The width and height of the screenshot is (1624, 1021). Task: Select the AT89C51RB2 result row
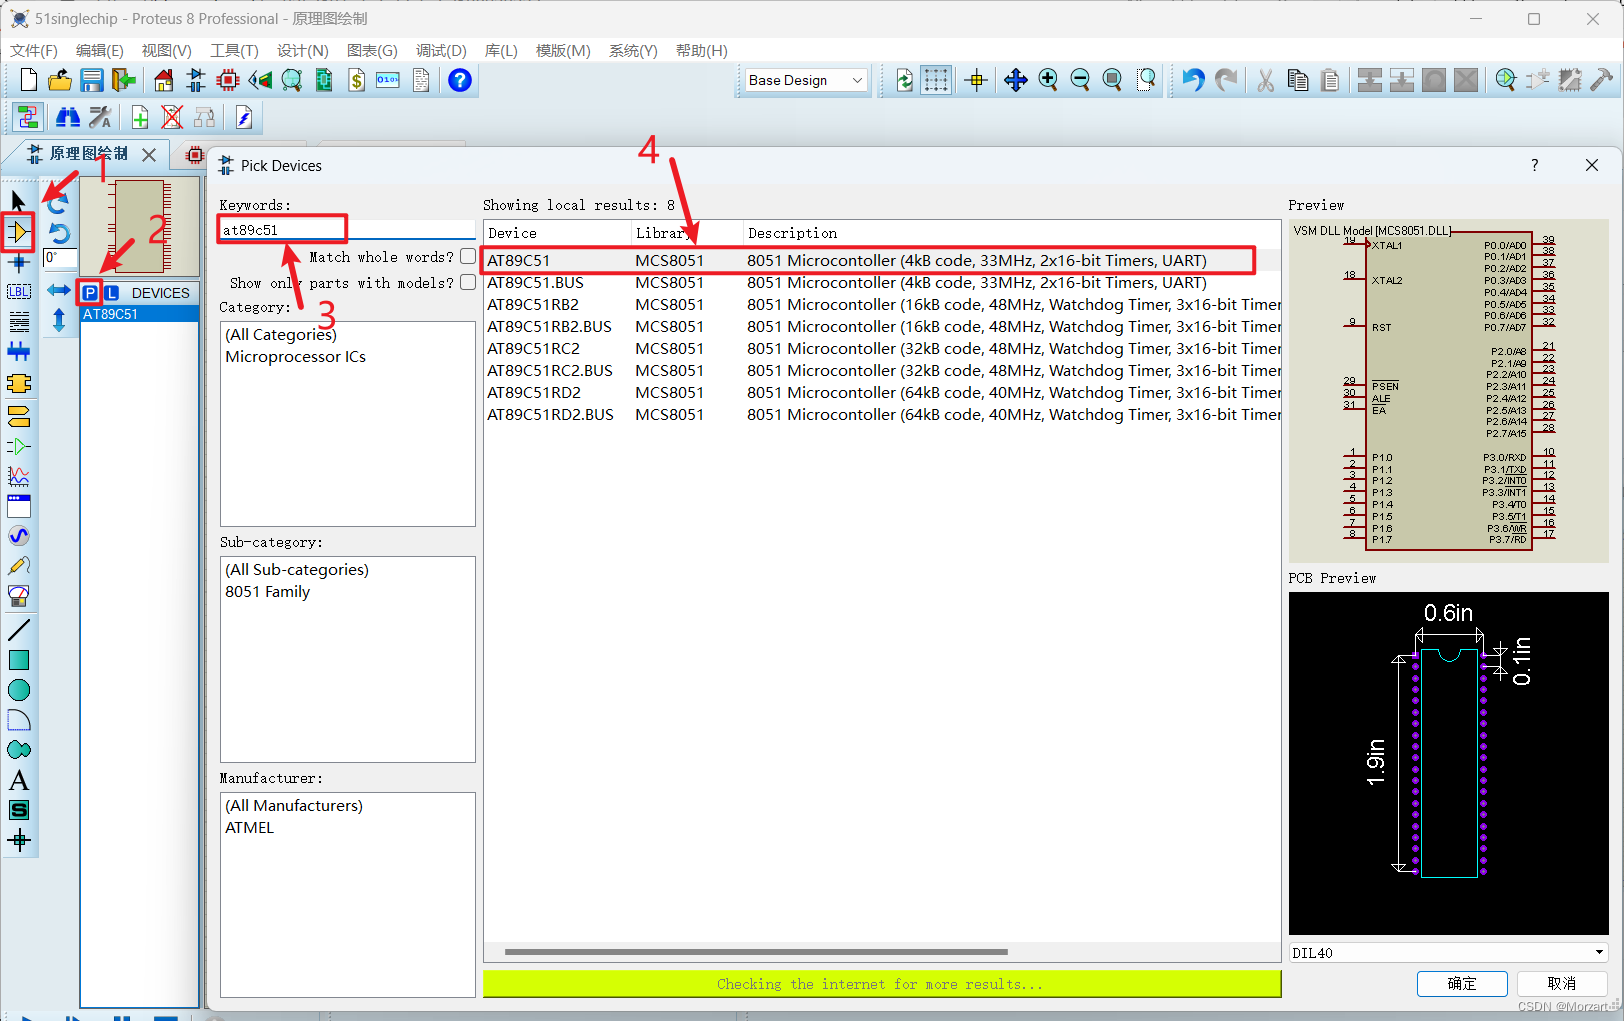(881, 305)
